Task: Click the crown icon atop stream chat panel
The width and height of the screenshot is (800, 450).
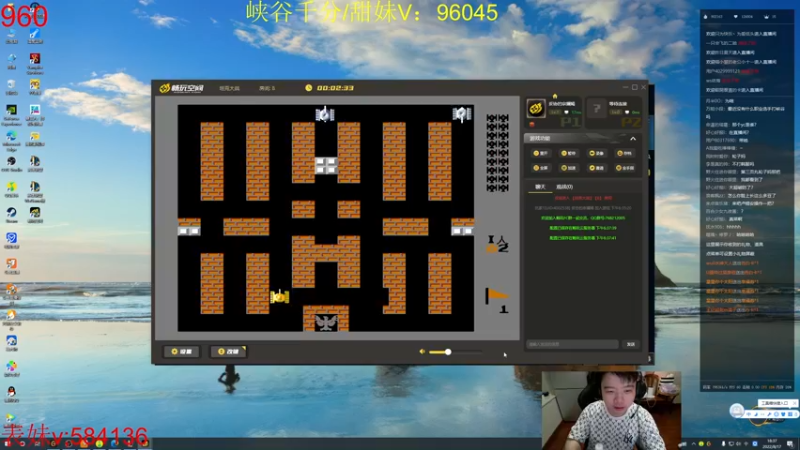Action: point(766,16)
